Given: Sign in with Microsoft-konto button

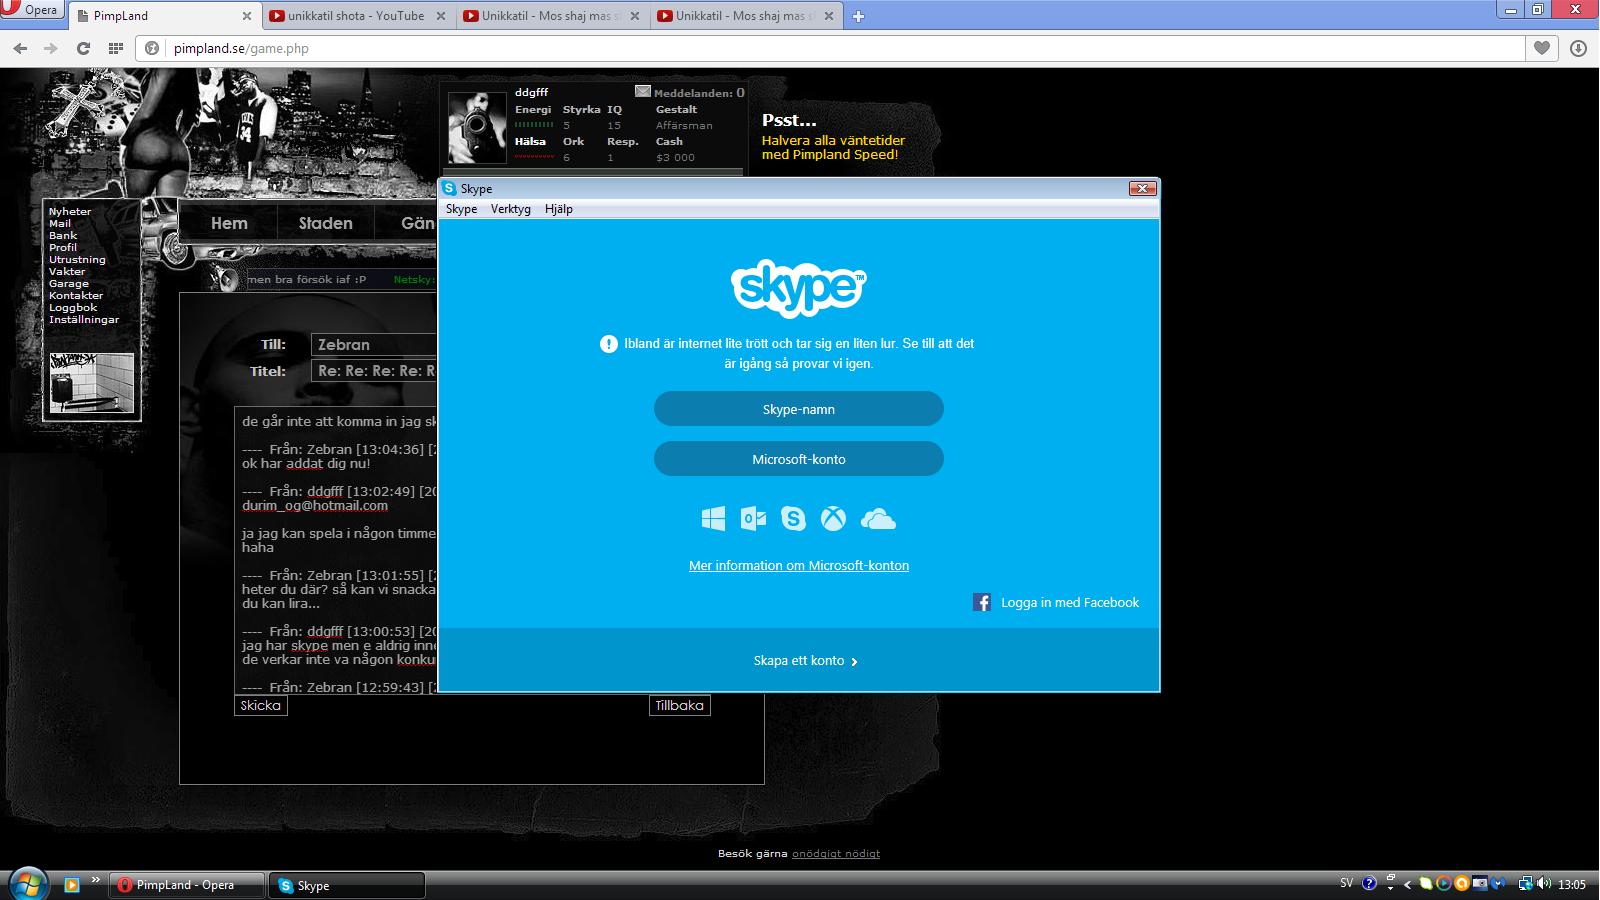Looking at the screenshot, I should (798, 459).
